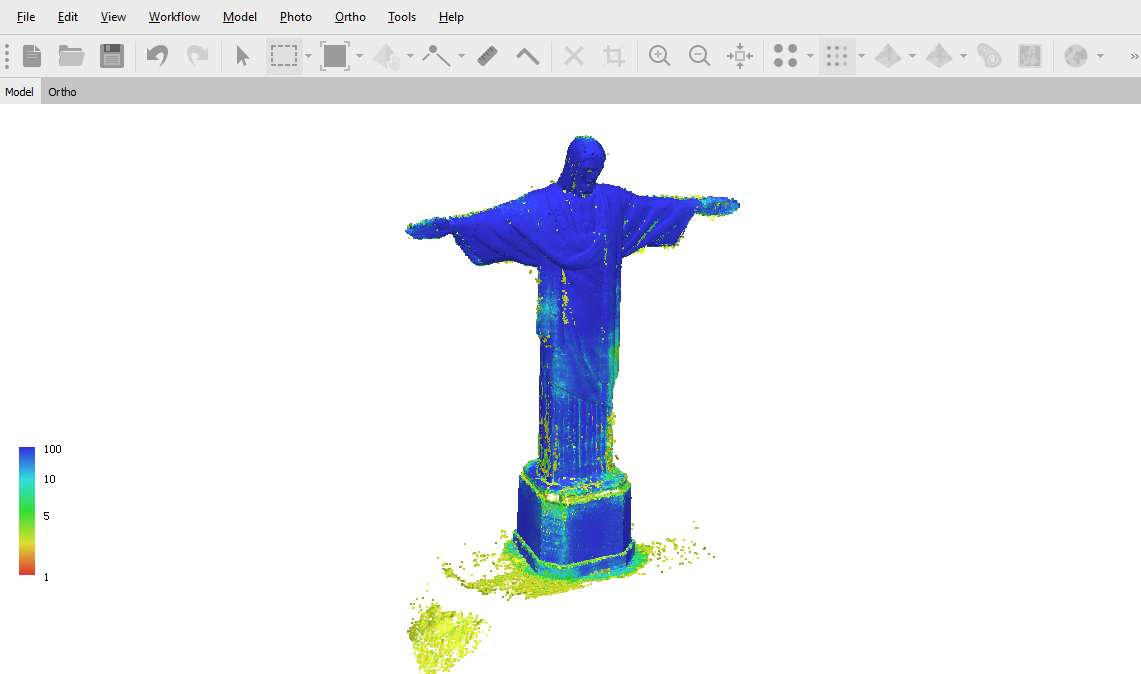Open the dense cloud display dropdown
Viewport: 1141px width, 674px height.
pyautogui.click(x=862, y=56)
